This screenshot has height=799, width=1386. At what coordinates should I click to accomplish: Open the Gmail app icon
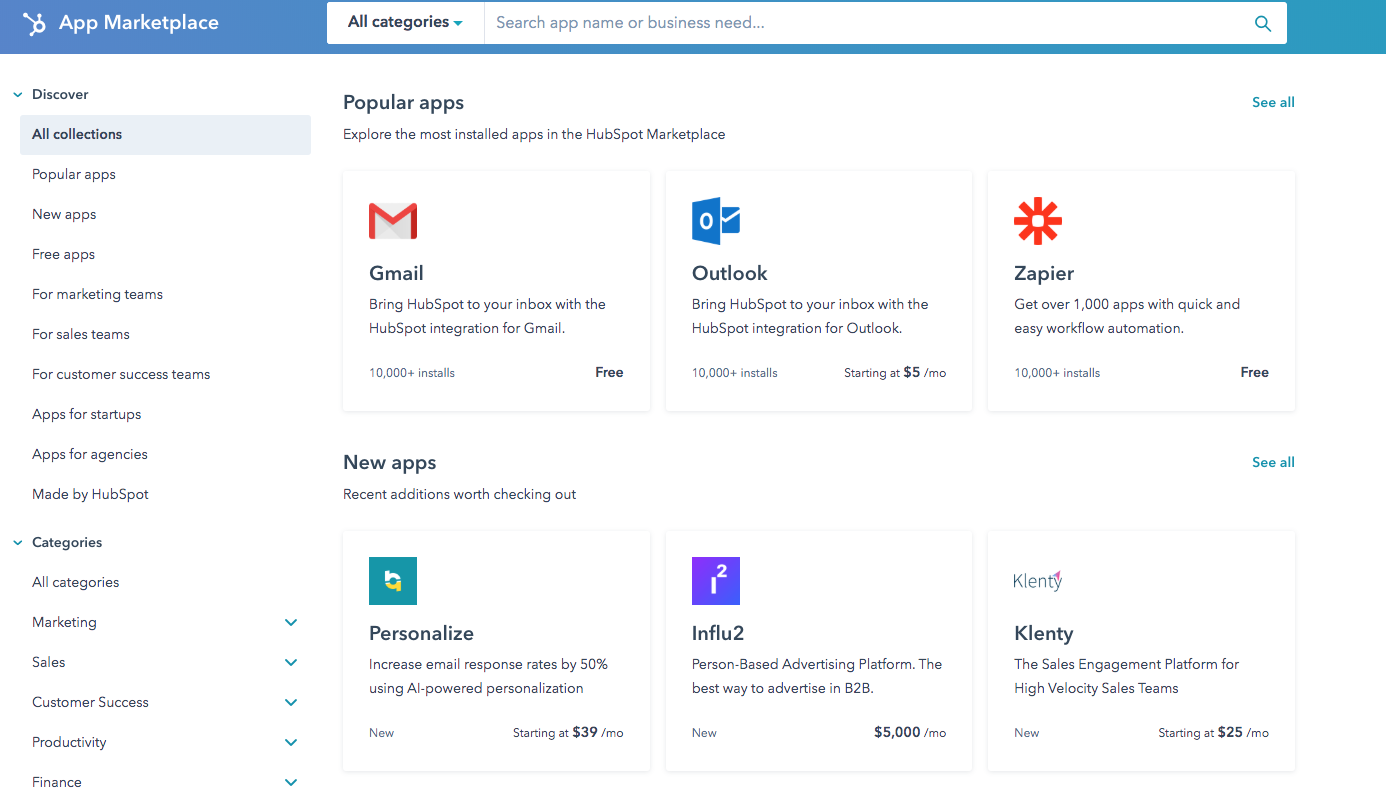(x=393, y=221)
